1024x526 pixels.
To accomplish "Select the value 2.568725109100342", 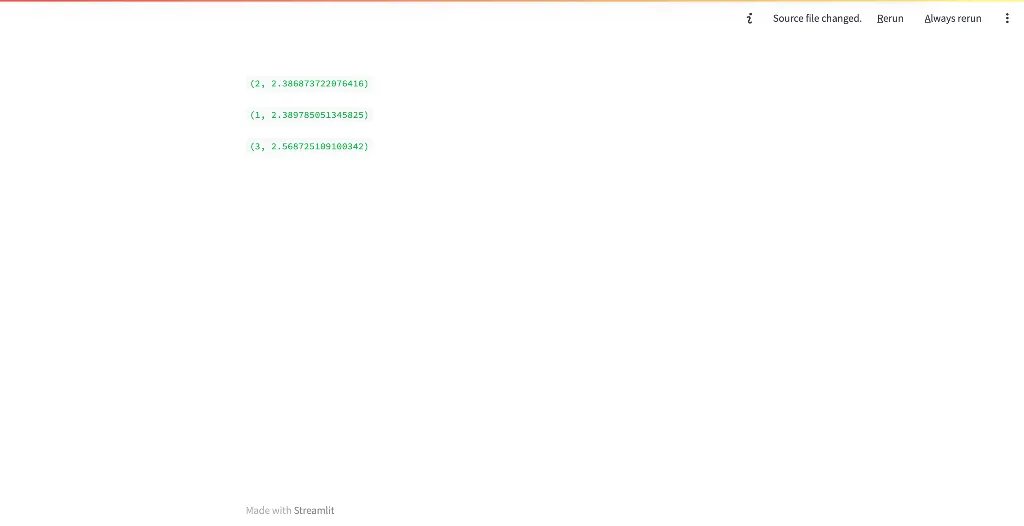I will (317, 147).
